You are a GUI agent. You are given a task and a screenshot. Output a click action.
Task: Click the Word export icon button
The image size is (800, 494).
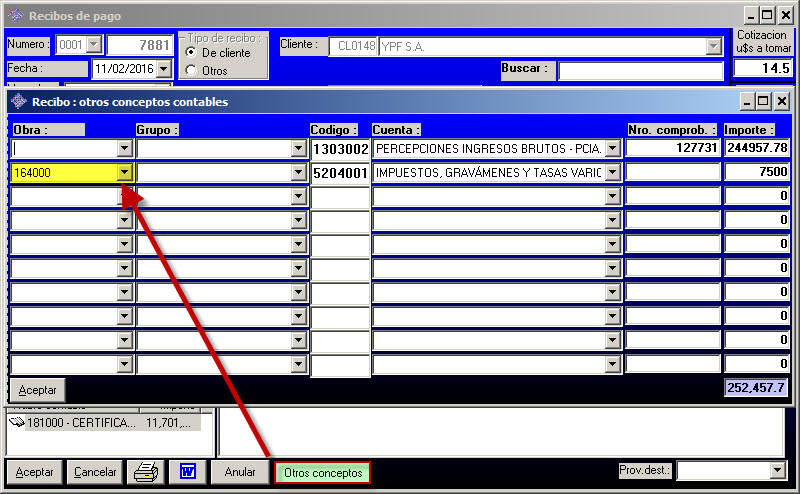tap(187, 472)
